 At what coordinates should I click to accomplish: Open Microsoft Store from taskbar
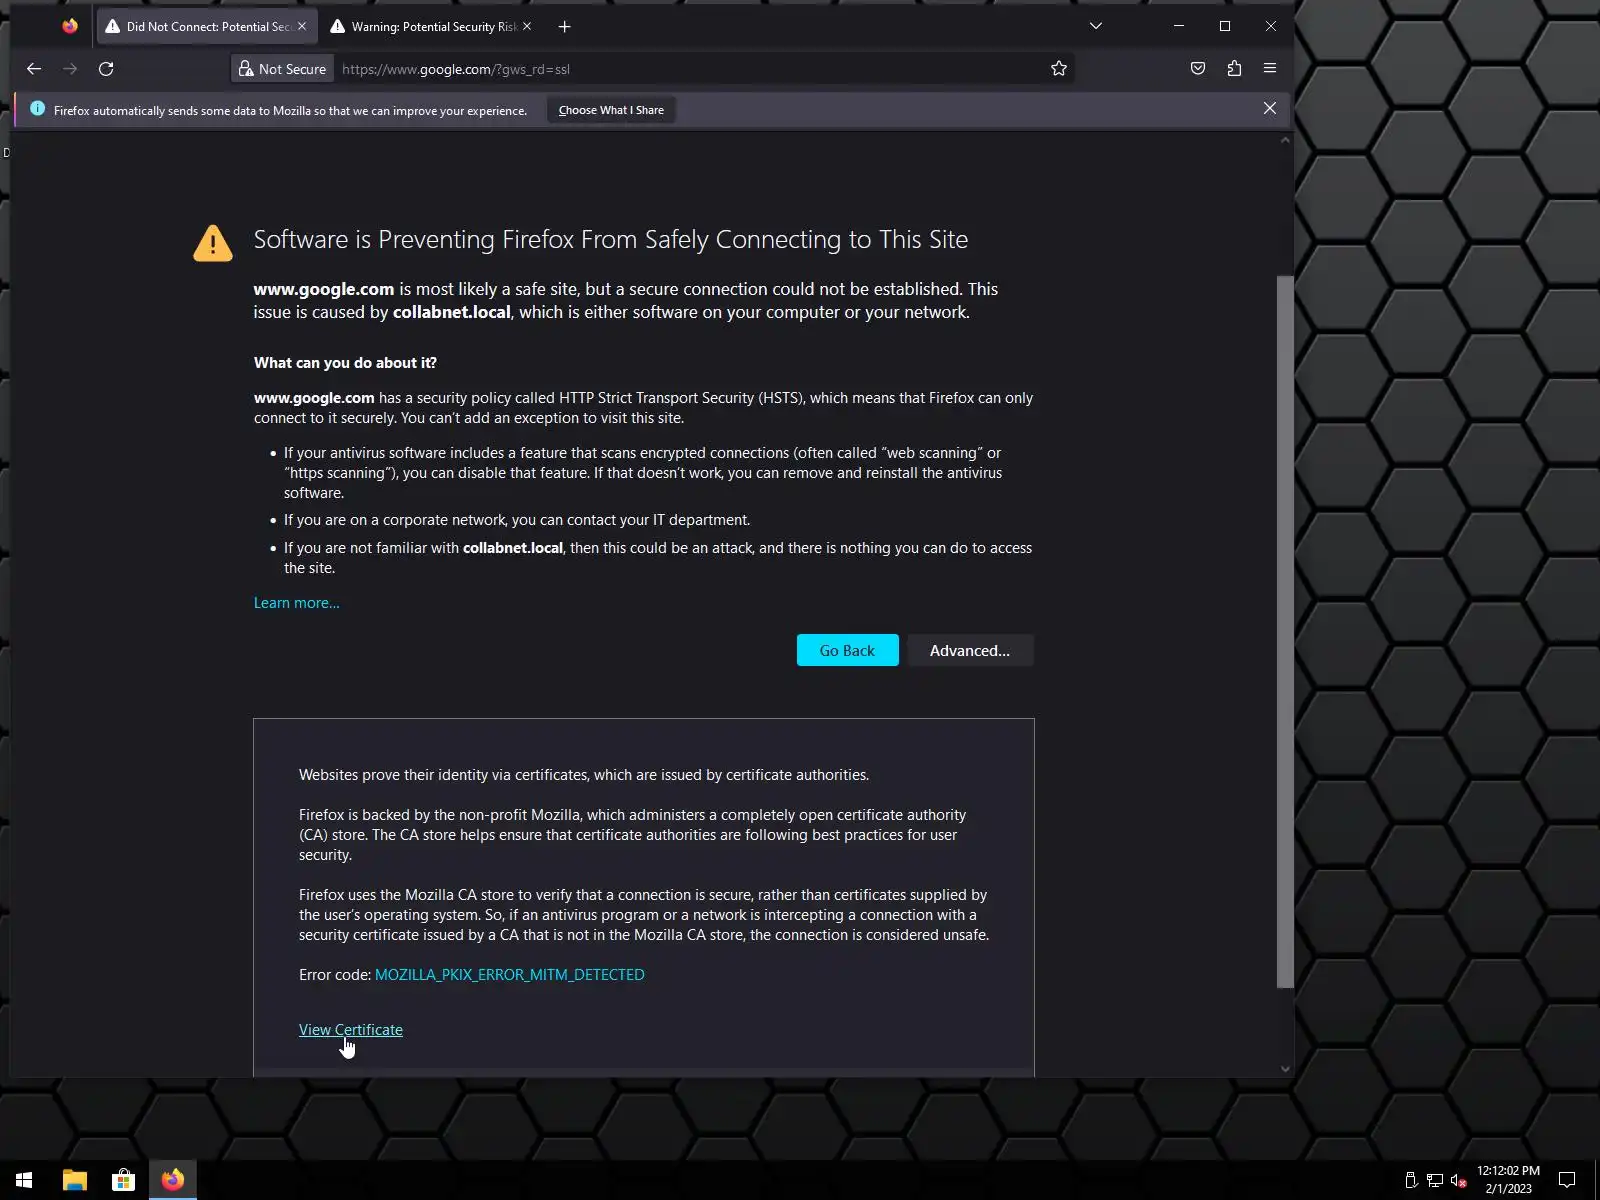pyautogui.click(x=123, y=1180)
